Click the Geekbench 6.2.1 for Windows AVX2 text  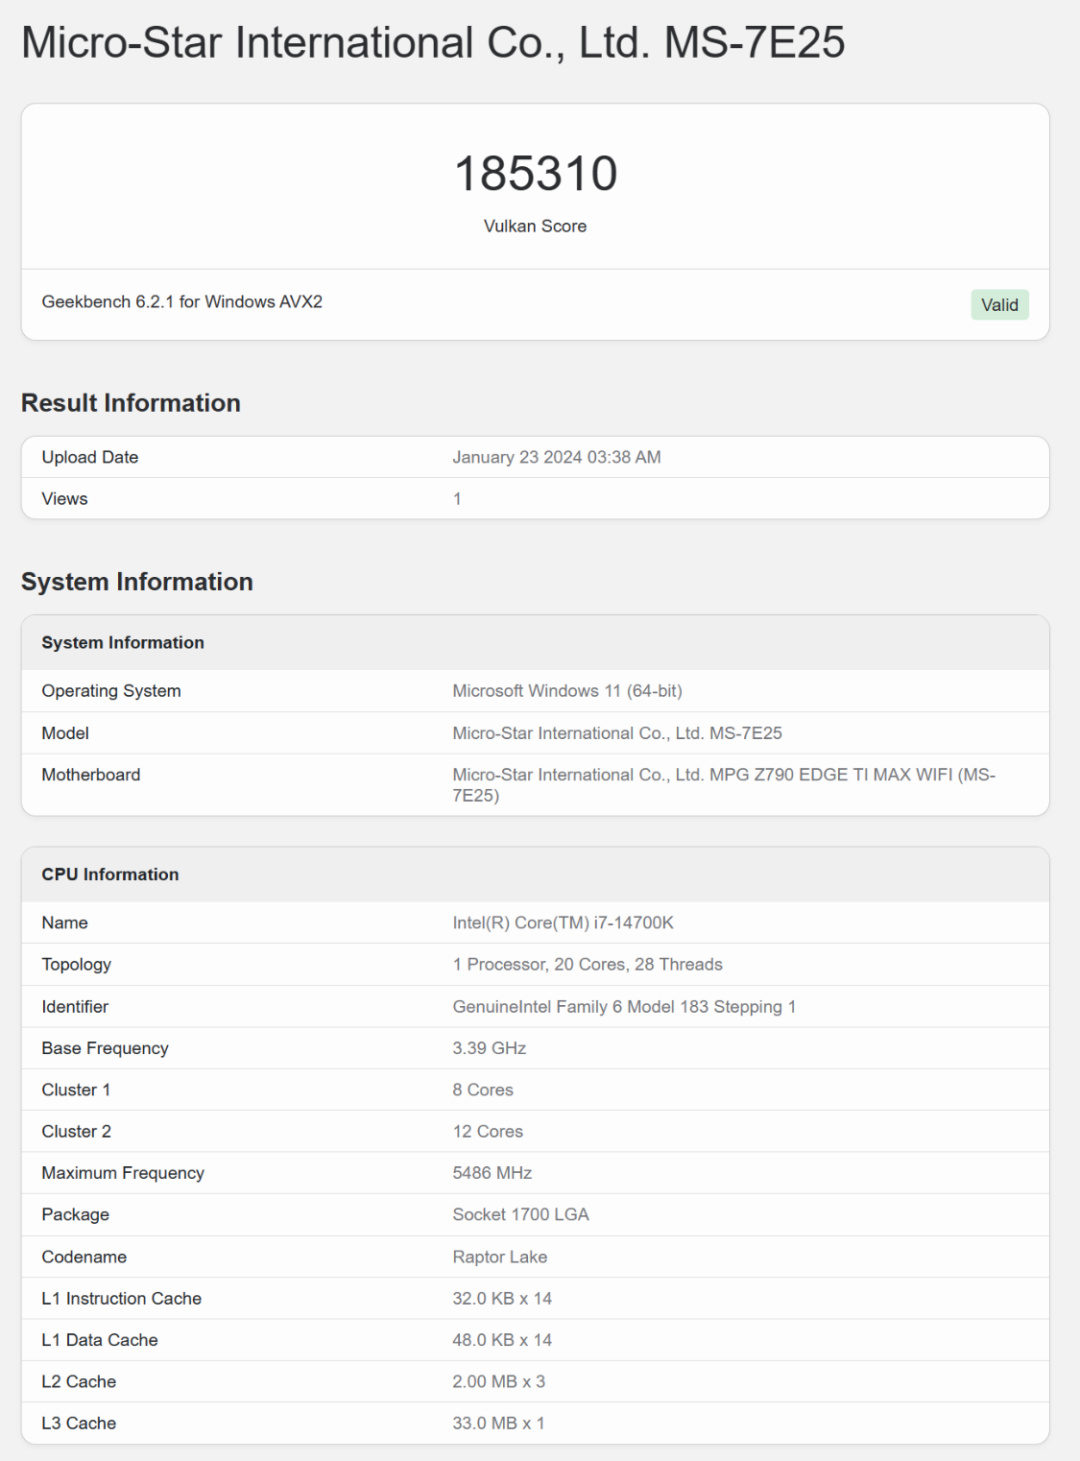pos(182,302)
